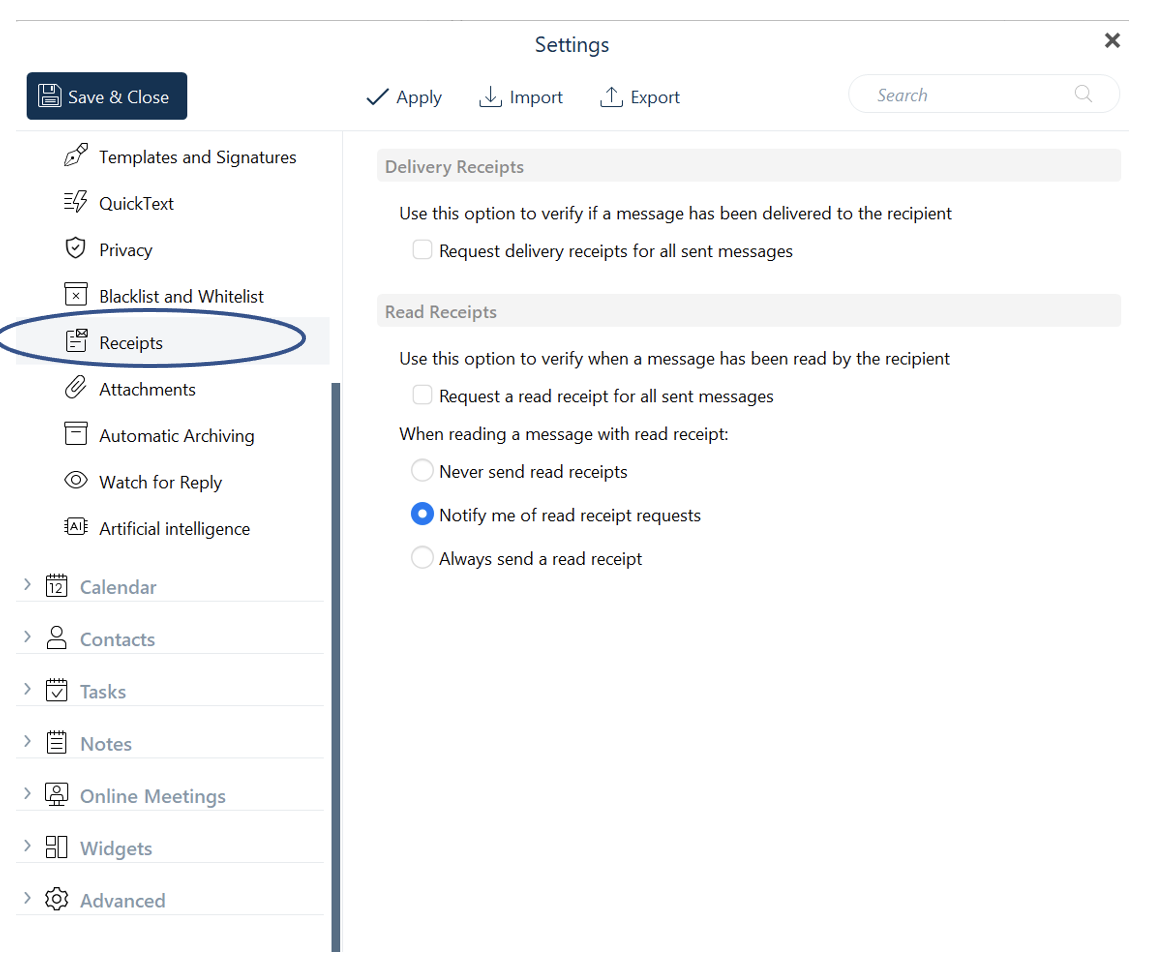1152x964 pixels.
Task: Select Notify me of read receipt requests
Action: click(422, 514)
